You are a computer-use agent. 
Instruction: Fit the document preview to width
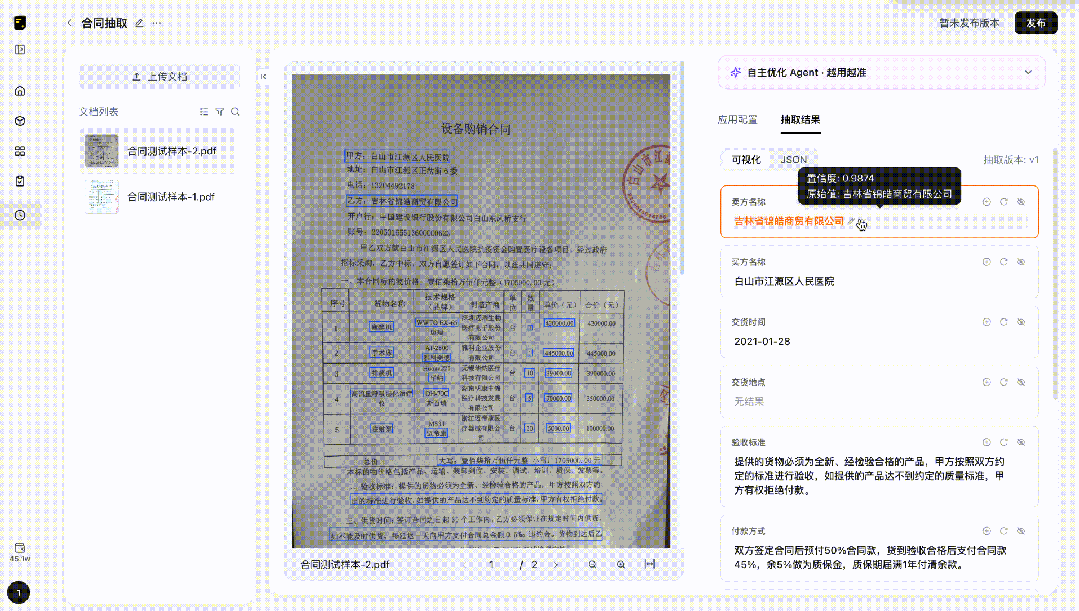point(650,564)
